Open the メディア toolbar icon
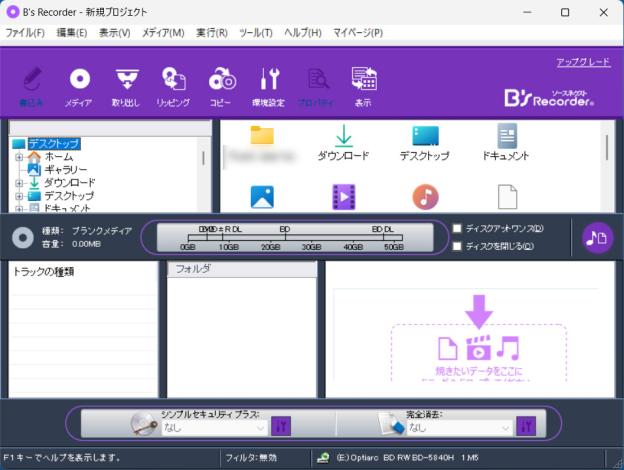 (79, 87)
